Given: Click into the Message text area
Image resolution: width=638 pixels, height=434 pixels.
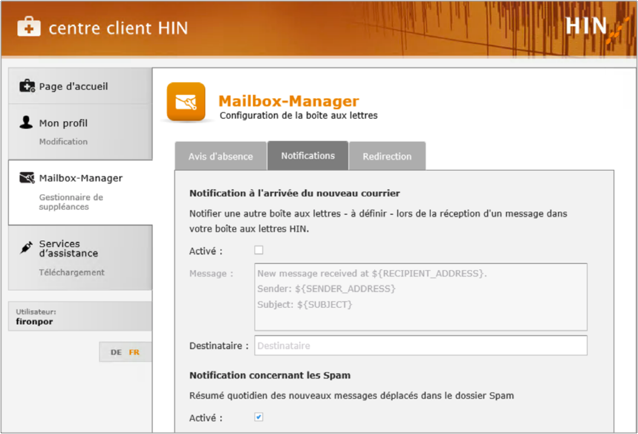Looking at the screenshot, I should [x=421, y=297].
